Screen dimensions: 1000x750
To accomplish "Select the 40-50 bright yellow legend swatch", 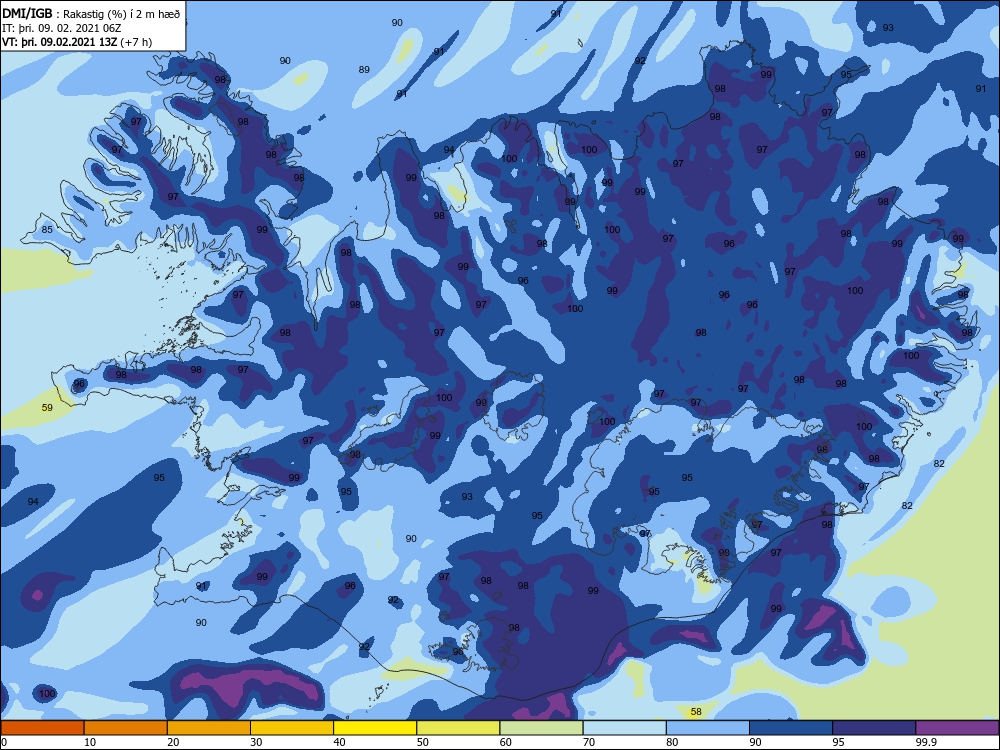I will point(375,728).
